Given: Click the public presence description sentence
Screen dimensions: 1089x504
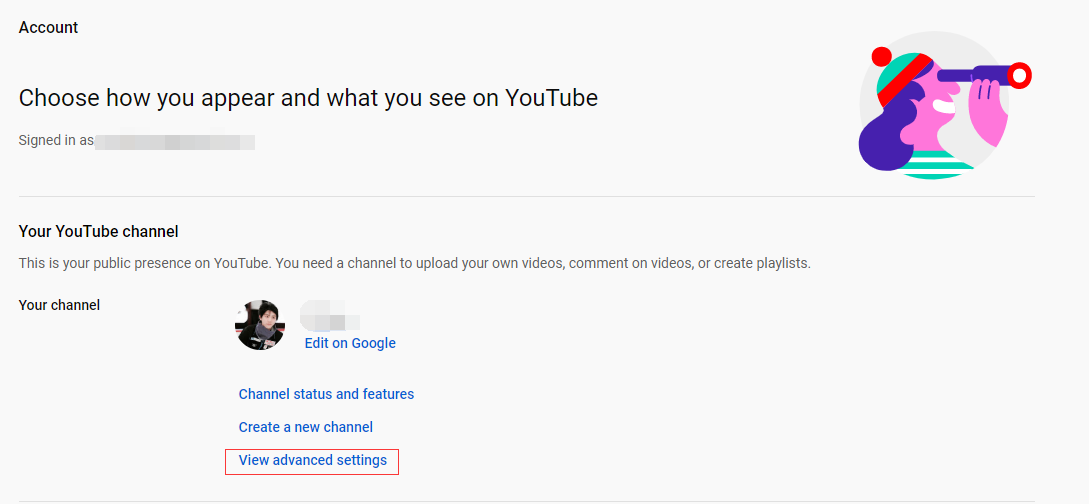Looking at the screenshot, I should click(x=415, y=264).
